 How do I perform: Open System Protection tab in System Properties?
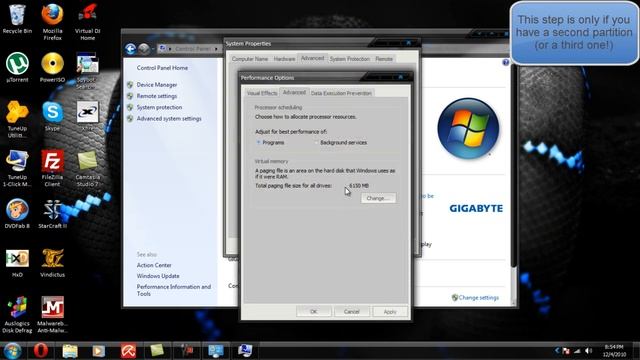(350, 59)
